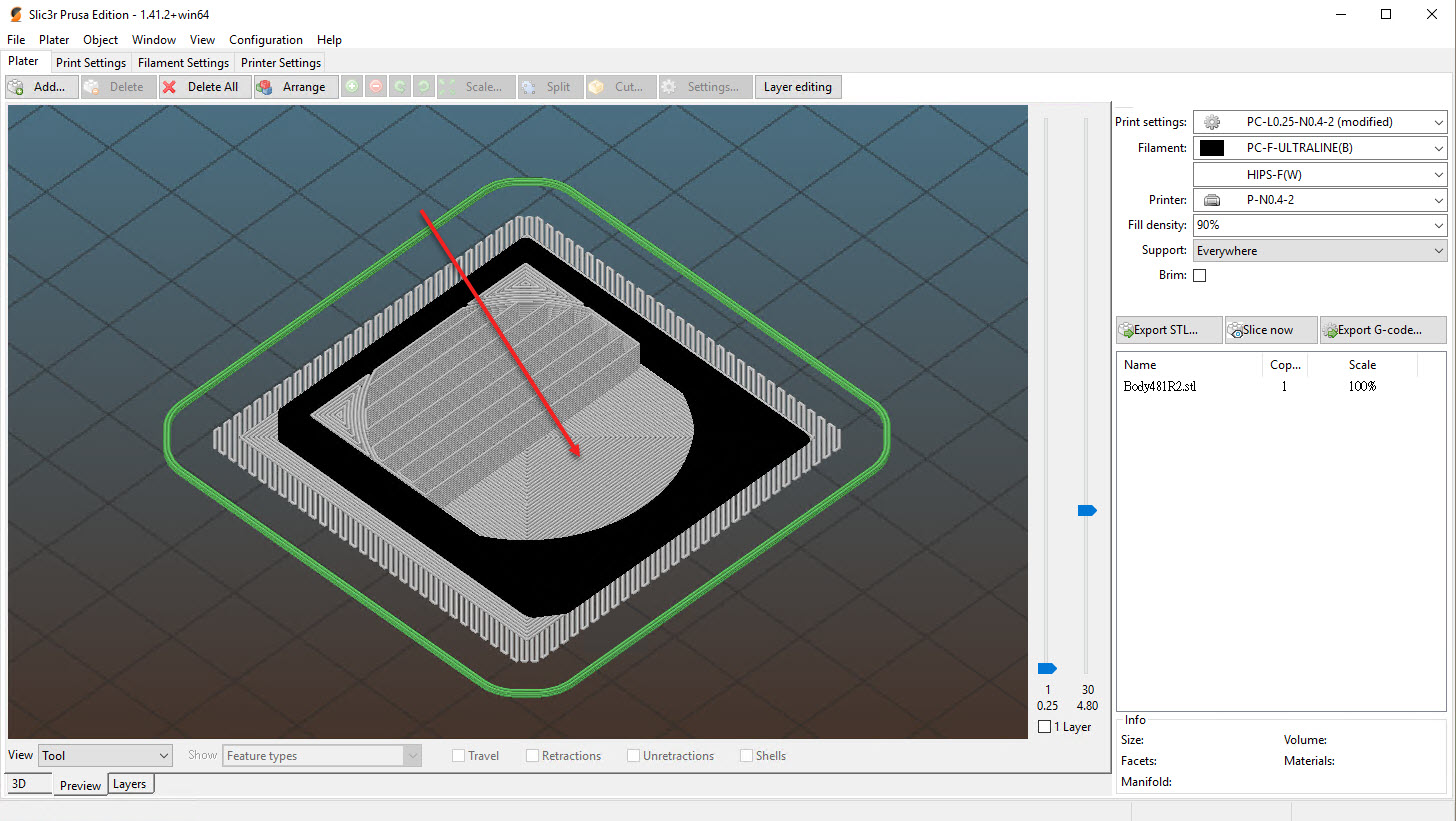Click the Export G-code button

[x=1383, y=330]
